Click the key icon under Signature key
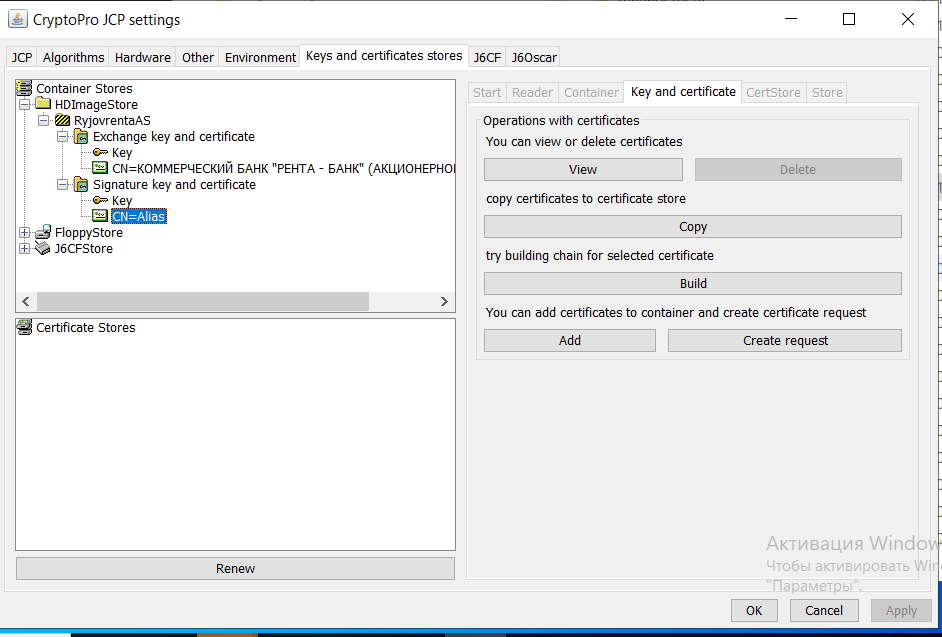942x637 pixels. pyautogui.click(x=100, y=200)
